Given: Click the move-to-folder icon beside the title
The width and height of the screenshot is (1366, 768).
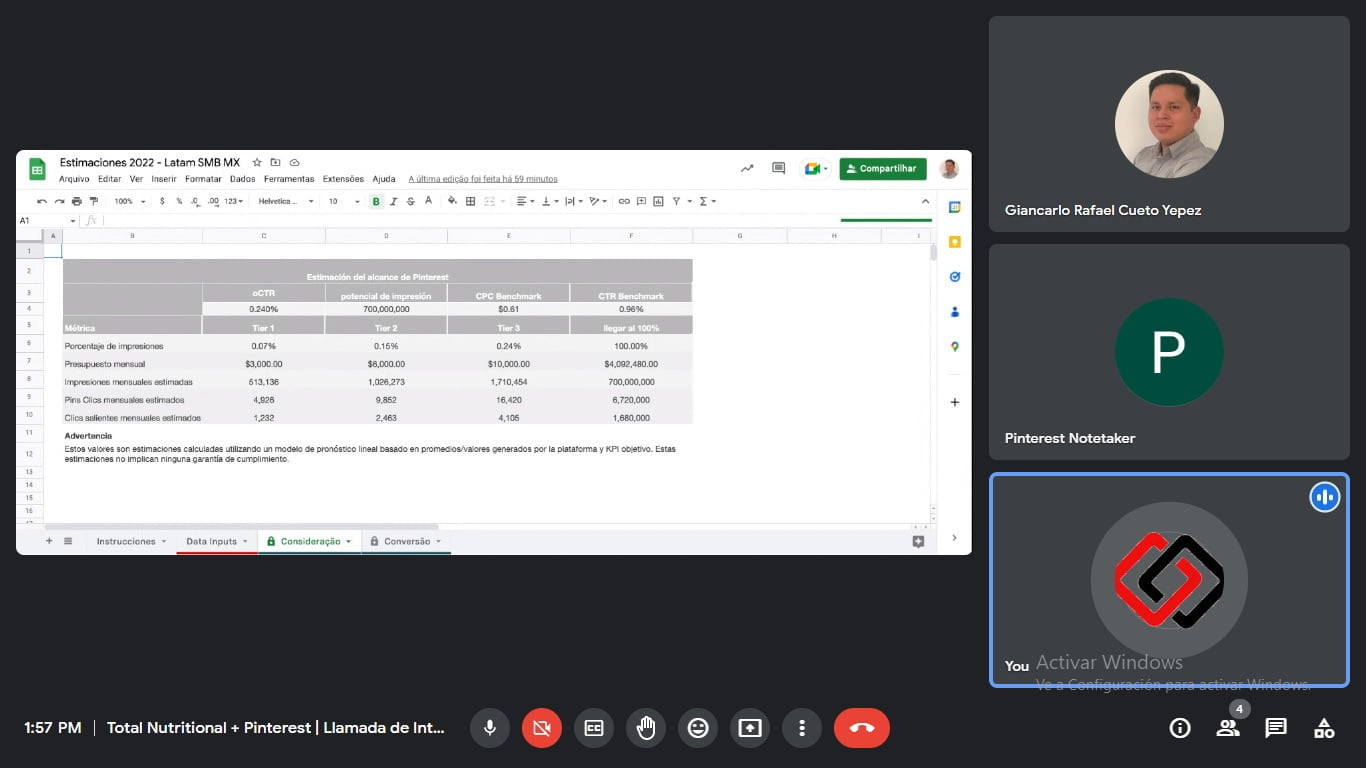Looking at the screenshot, I should click(x=276, y=162).
